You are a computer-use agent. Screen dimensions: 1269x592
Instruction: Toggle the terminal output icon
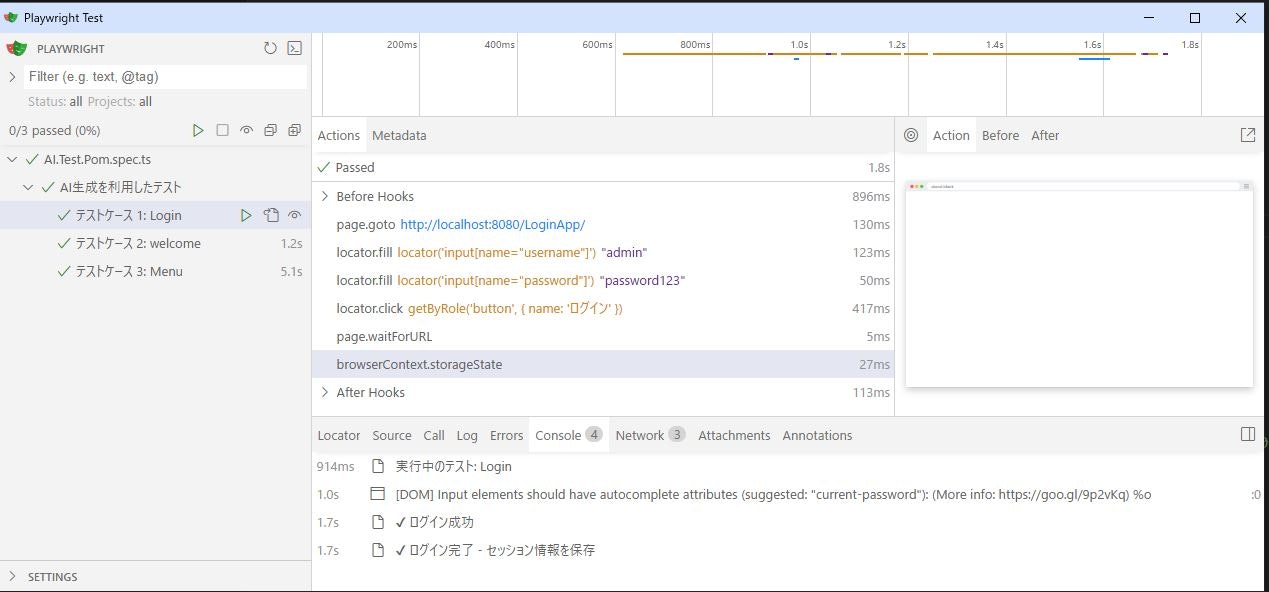[x=294, y=48]
